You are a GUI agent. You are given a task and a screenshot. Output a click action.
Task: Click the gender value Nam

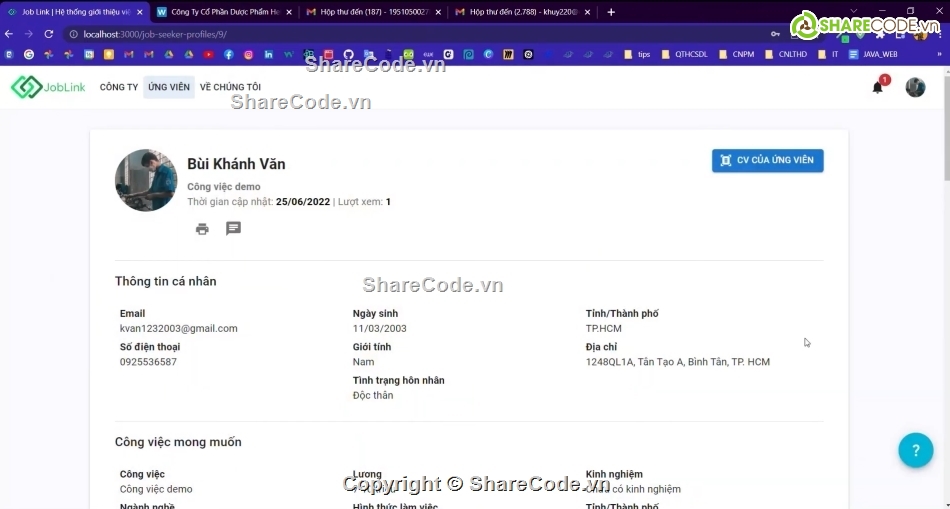[x=364, y=362]
